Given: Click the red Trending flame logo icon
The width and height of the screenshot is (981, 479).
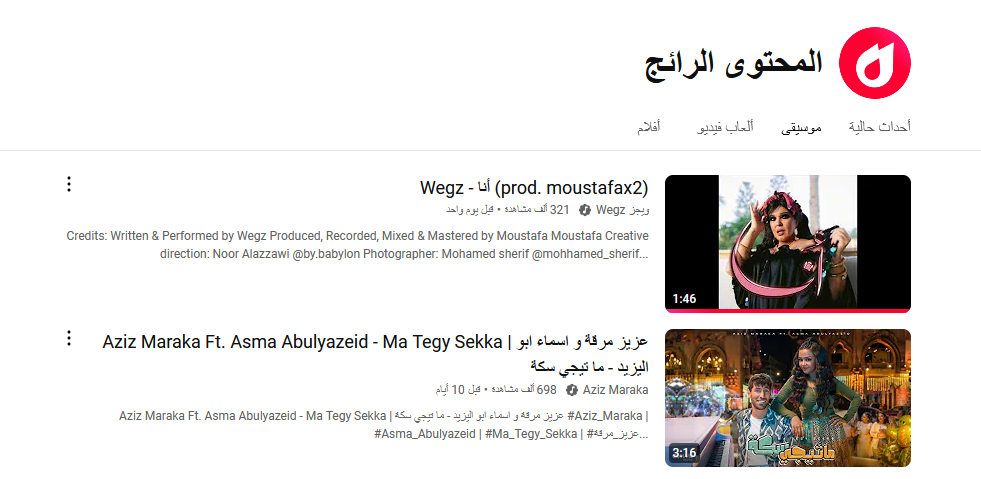Looking at the screenshot, I should (875, 63).
